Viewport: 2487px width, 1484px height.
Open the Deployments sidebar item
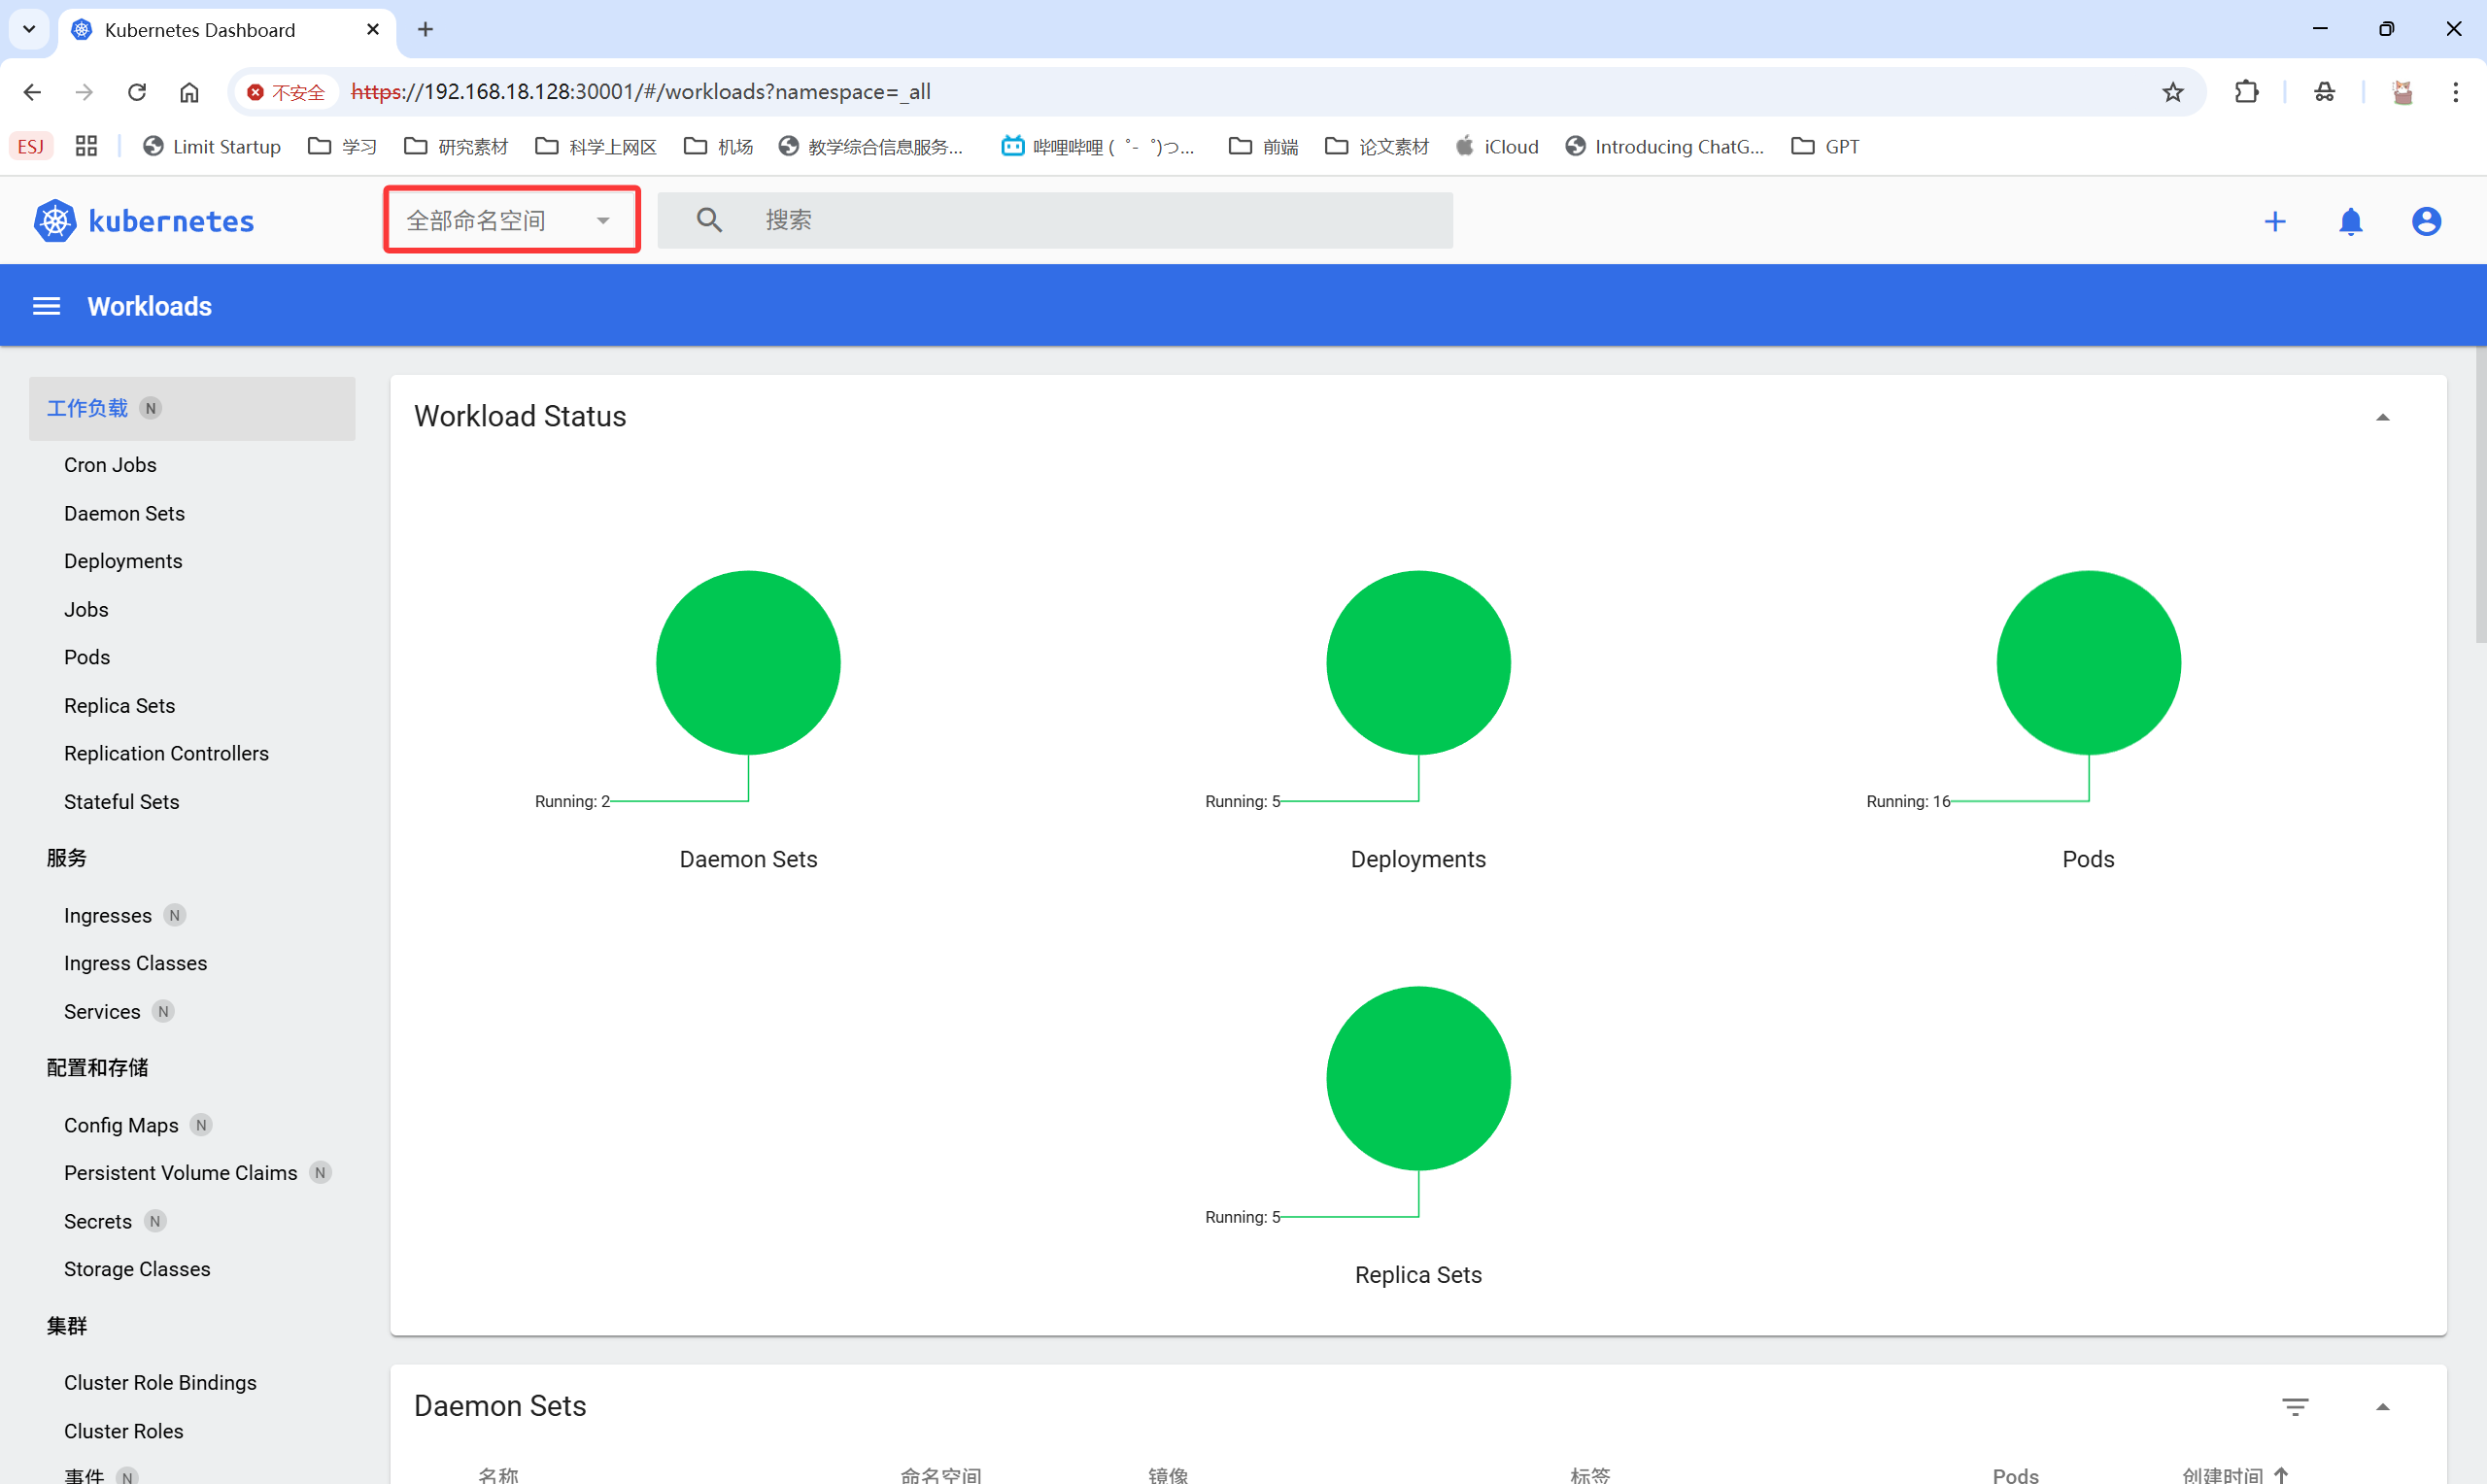click(123, 561)
